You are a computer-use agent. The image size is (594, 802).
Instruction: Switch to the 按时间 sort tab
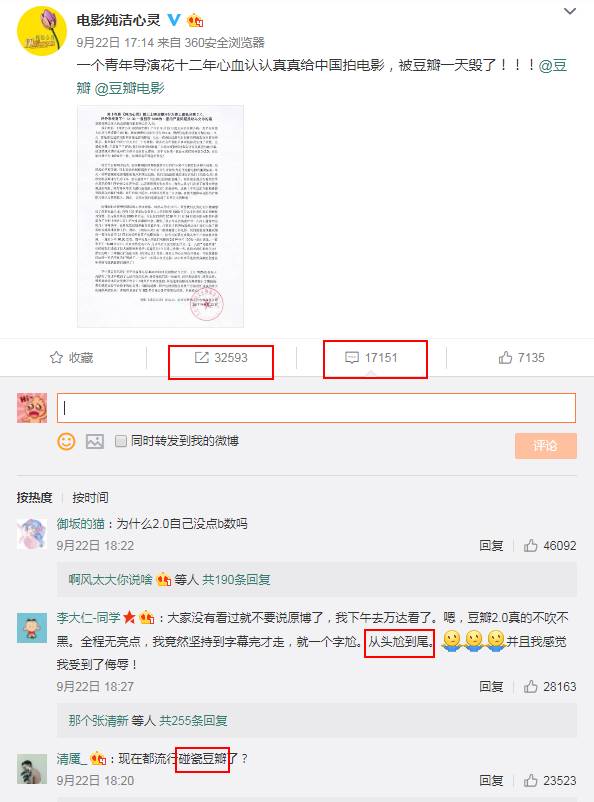[x=90, y=497]
